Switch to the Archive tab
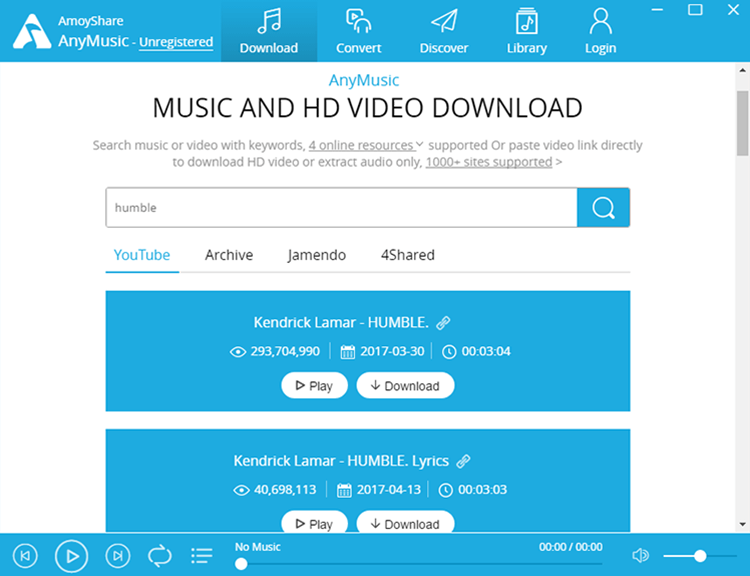This screenshot has width=750, height=576. [x=229, y=255]
